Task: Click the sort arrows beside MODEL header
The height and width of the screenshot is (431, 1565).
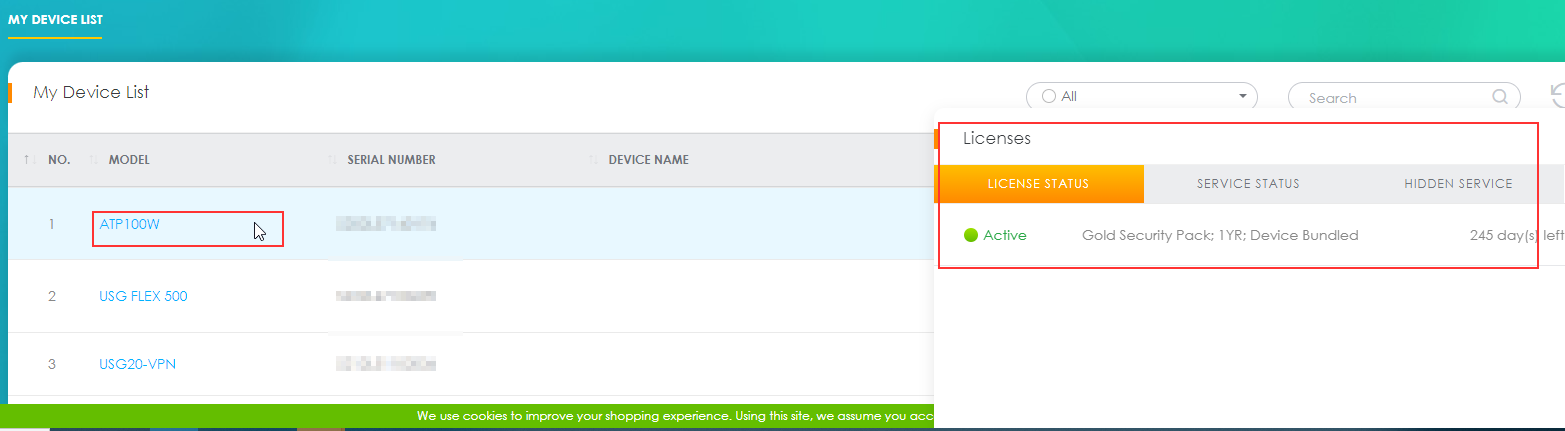Action: (95, 160)
